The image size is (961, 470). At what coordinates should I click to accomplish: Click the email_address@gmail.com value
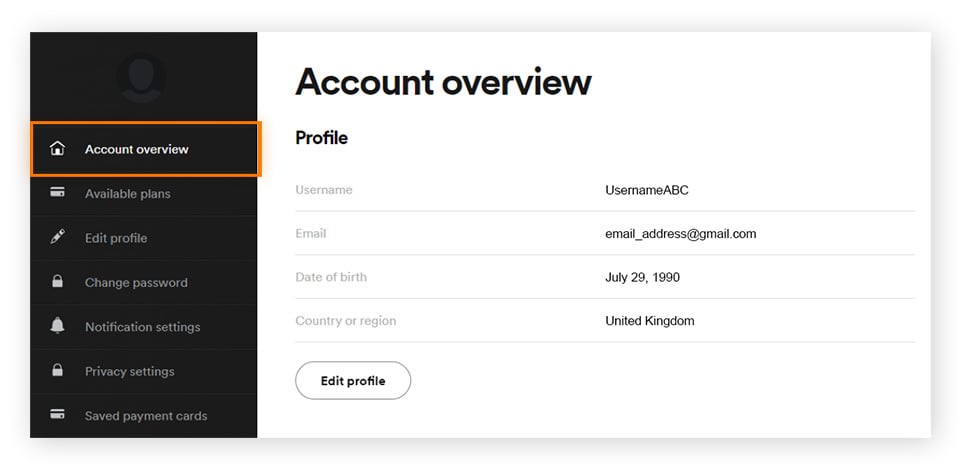[x=680, y=233]
